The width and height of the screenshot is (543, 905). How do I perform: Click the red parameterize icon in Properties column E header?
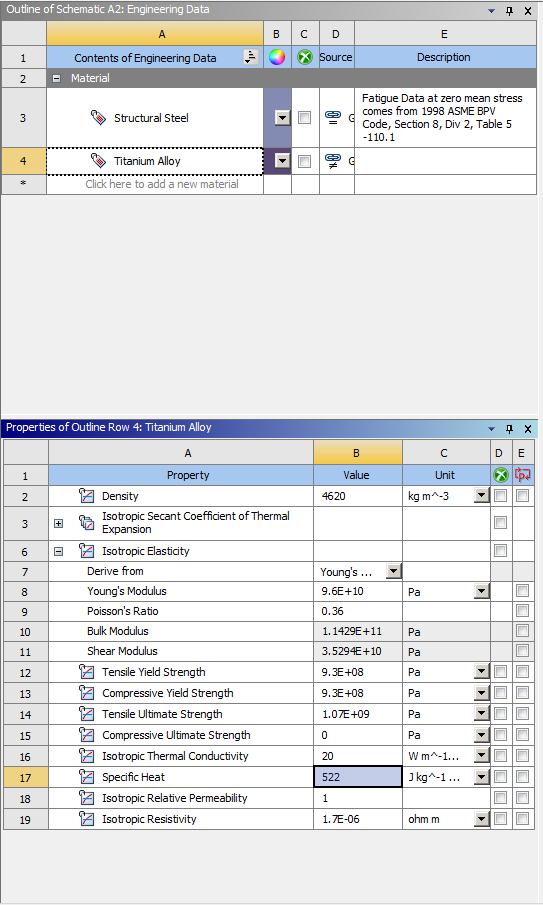(x=523, y=475)
